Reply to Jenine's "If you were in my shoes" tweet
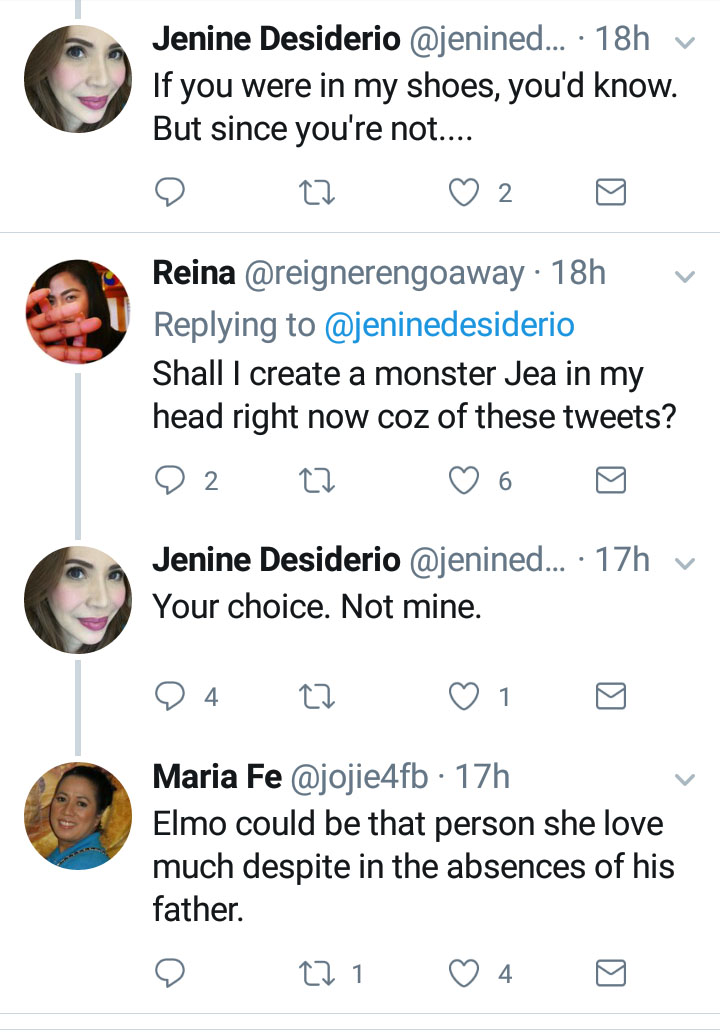The height and width of the screenshot is (1034, 720). click(x=171, y=193)
